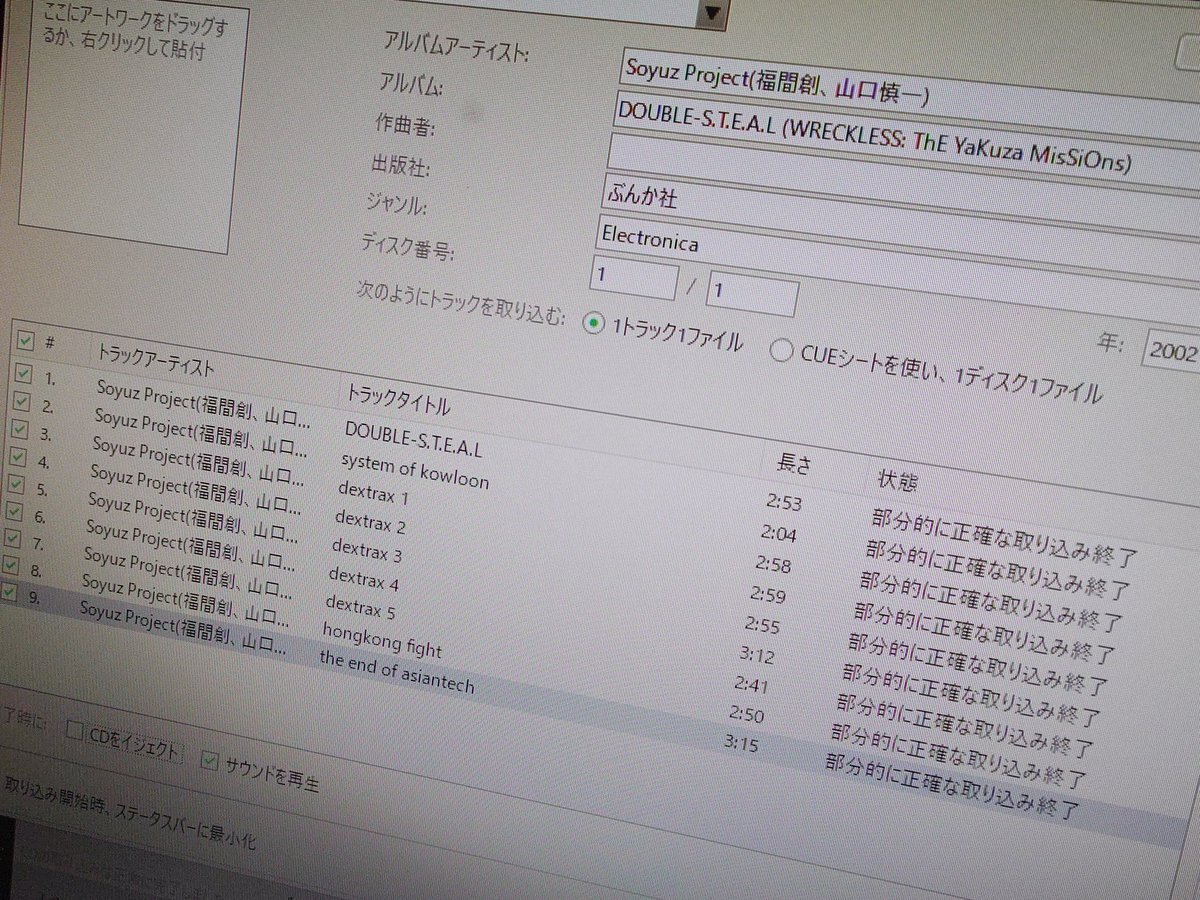Edit the year field showing 2002
The image size is (1200, 900).
tap(1172, 349)
